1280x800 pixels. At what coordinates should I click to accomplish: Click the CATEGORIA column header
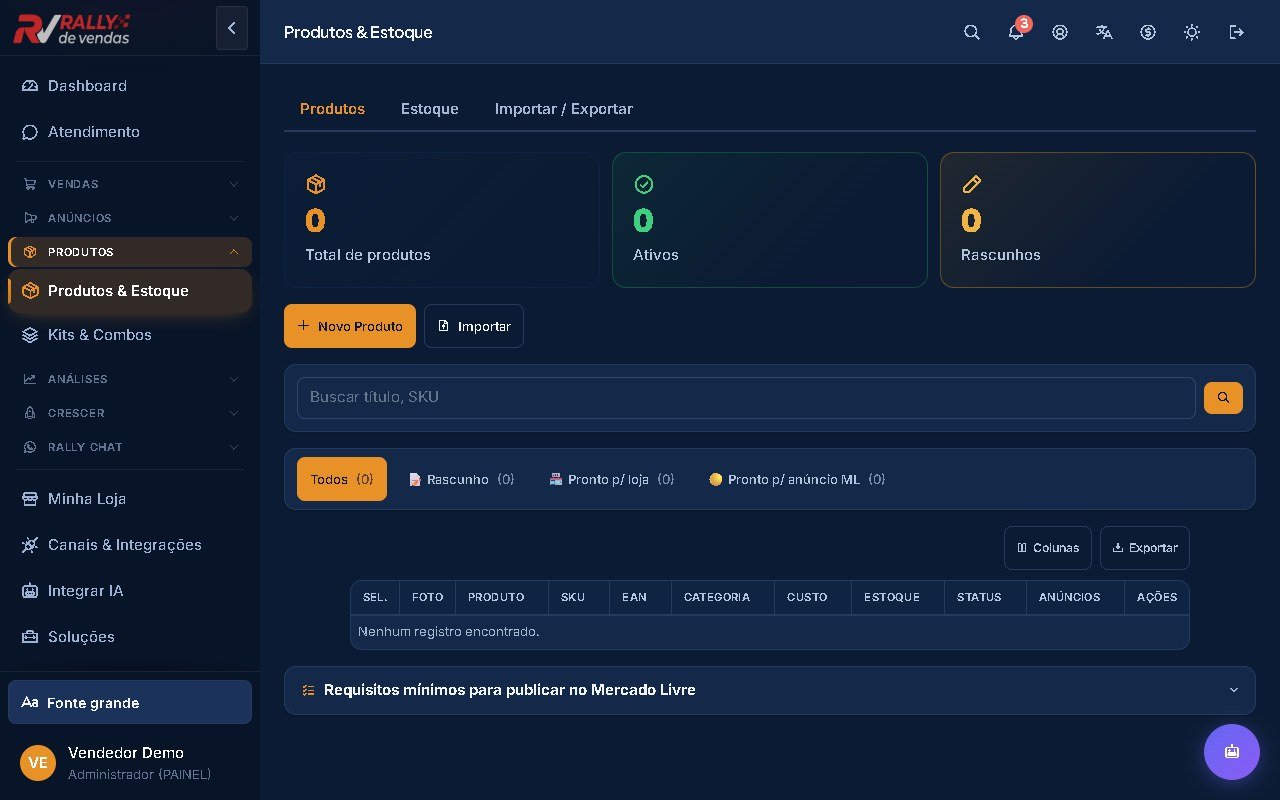tap(723, 597)
